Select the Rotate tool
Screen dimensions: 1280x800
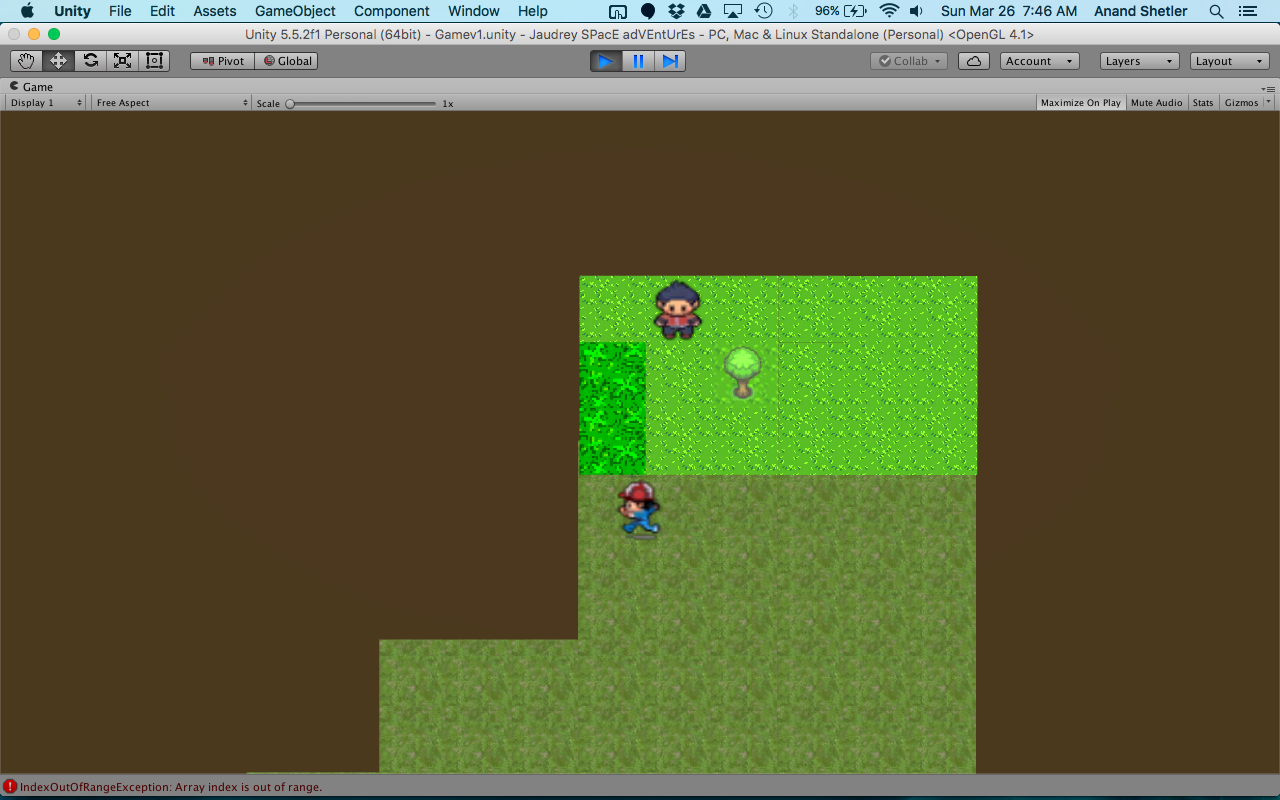(90, 61)
